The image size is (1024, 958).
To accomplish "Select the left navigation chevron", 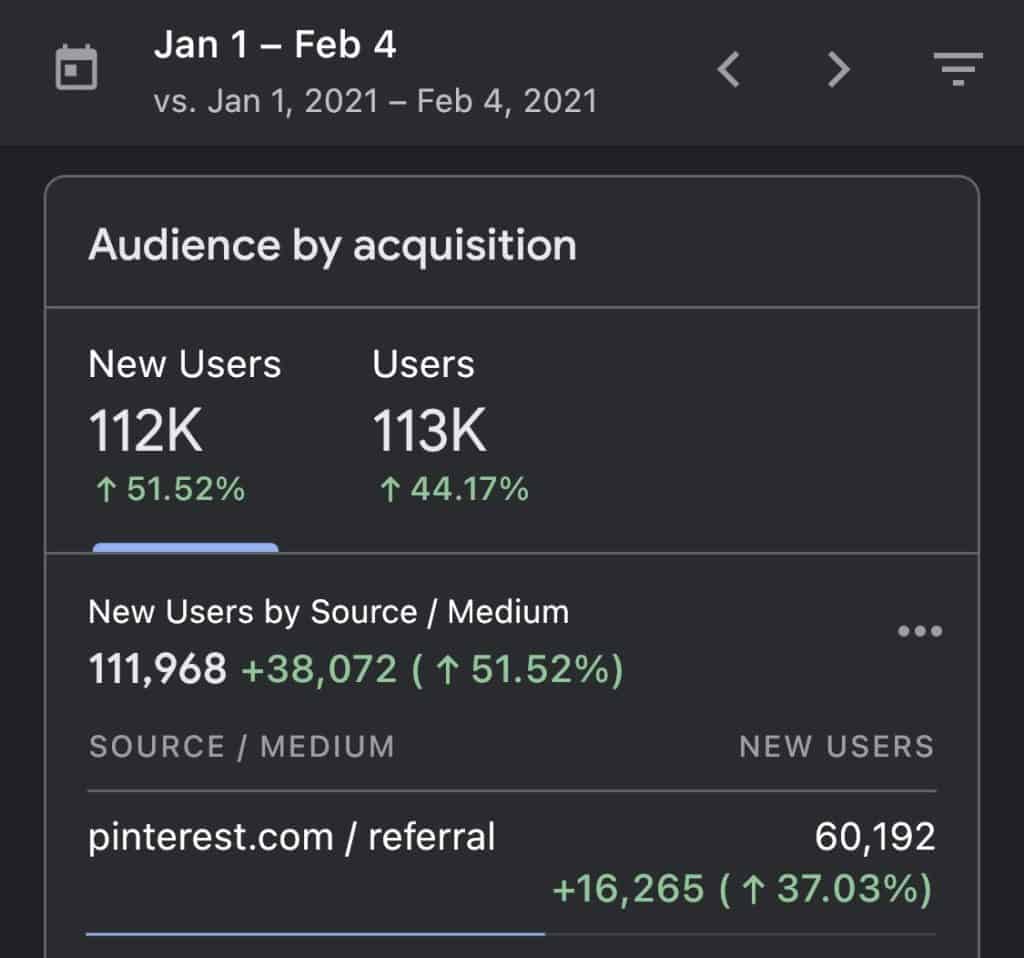I will (728, 70).
